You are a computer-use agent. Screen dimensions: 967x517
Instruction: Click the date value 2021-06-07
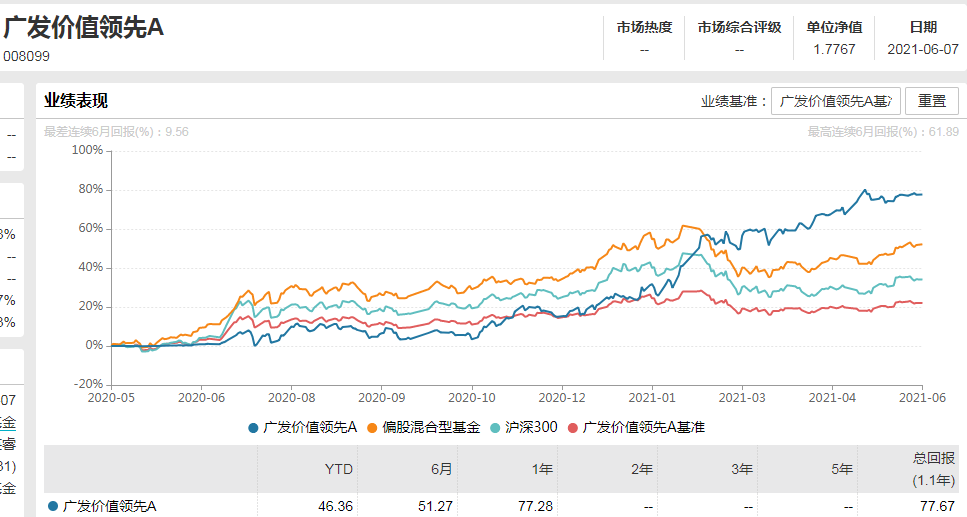click(x=923, y=49)
